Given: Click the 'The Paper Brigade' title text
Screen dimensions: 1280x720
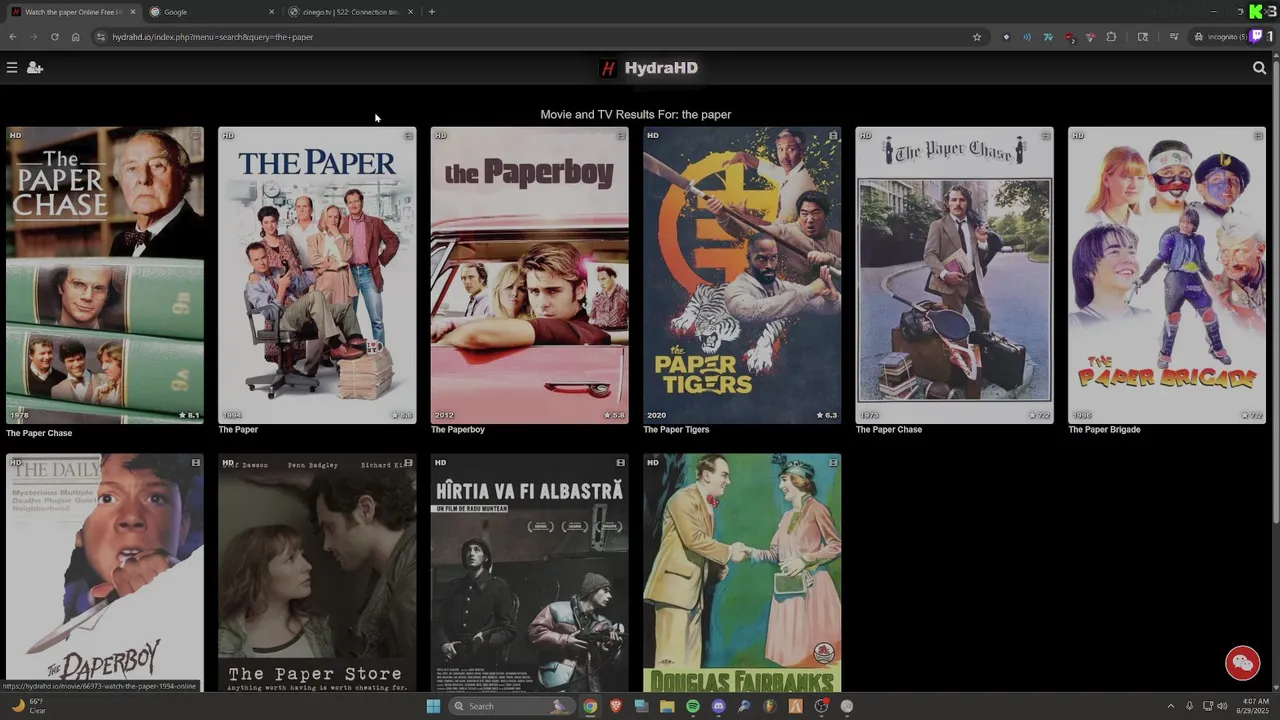Looking at the screenshot, I should 1104,430.
